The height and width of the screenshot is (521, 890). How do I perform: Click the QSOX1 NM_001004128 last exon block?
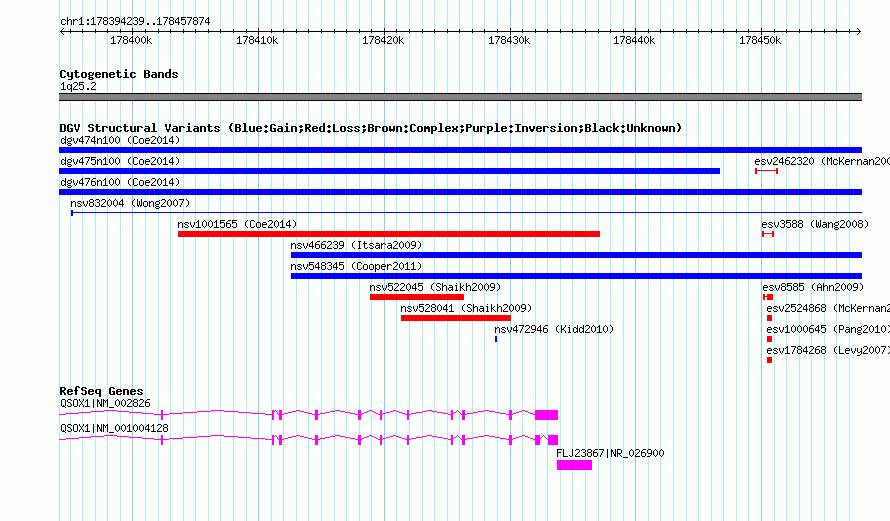pyautogui.click(x=553, y=440)
